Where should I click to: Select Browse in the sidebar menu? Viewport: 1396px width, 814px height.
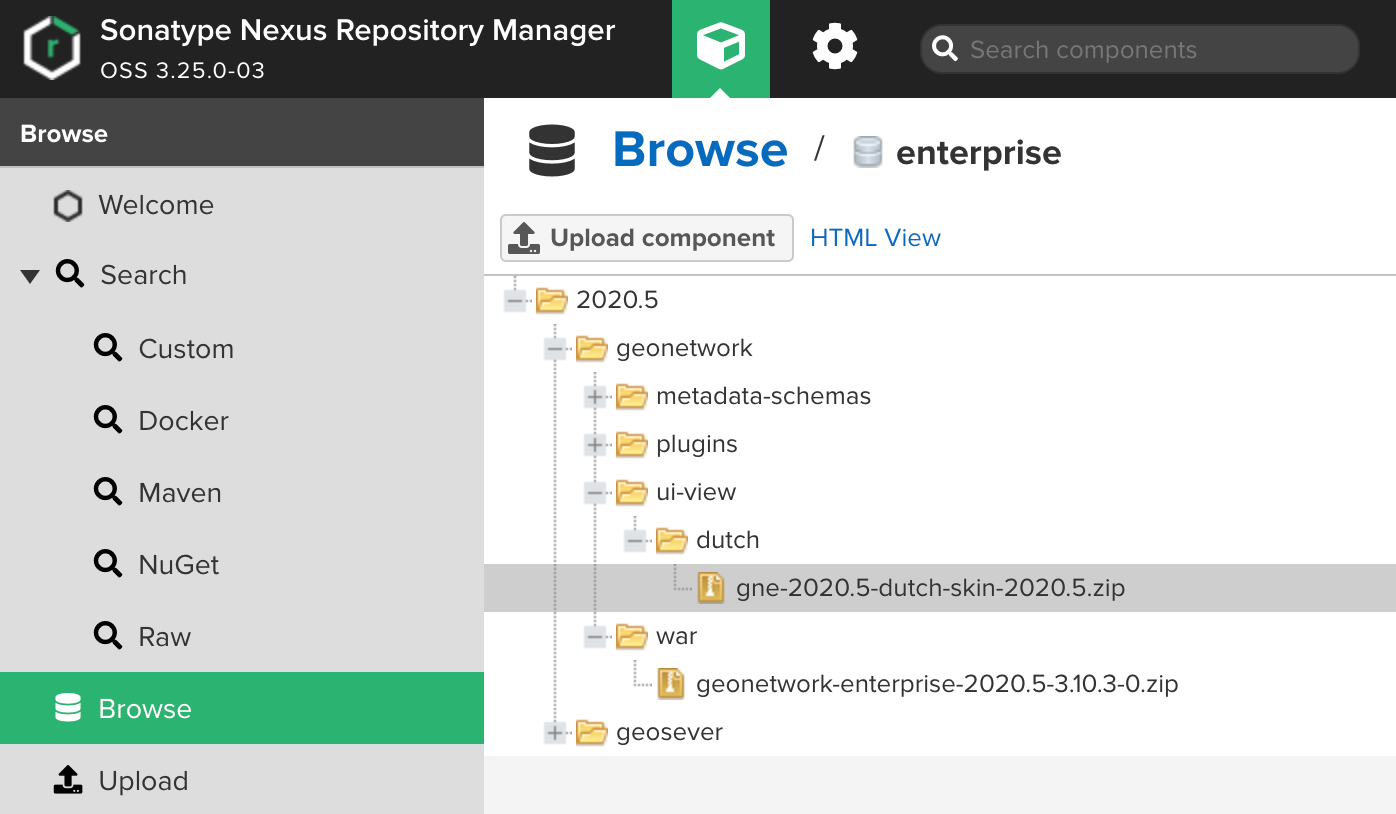click(242, 708)
